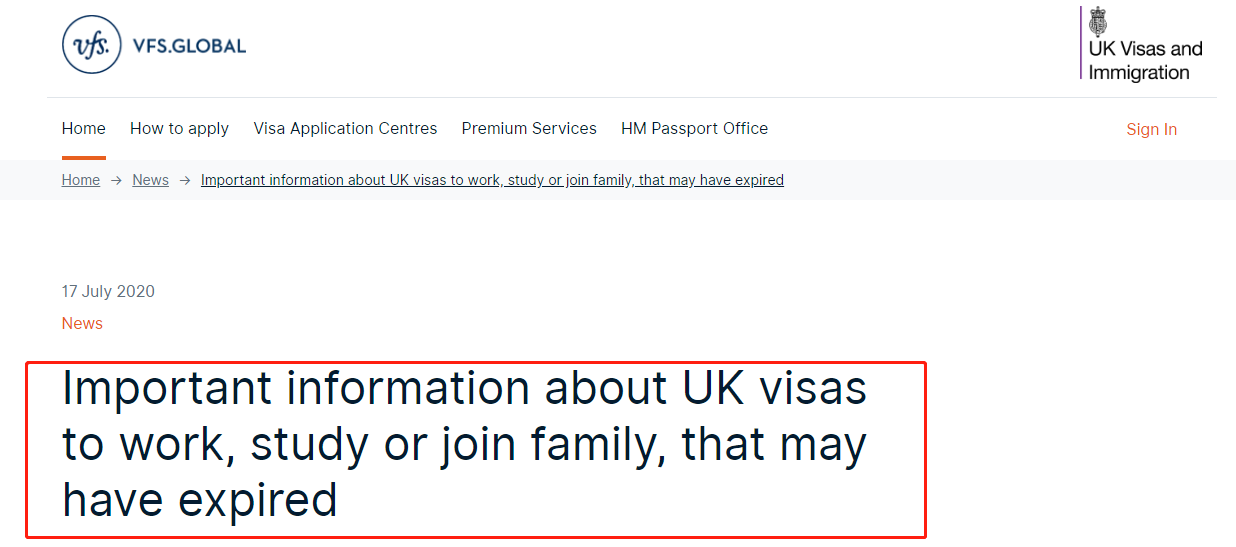
Task: Open the HM Passport Office section
Action: point(694,128)
